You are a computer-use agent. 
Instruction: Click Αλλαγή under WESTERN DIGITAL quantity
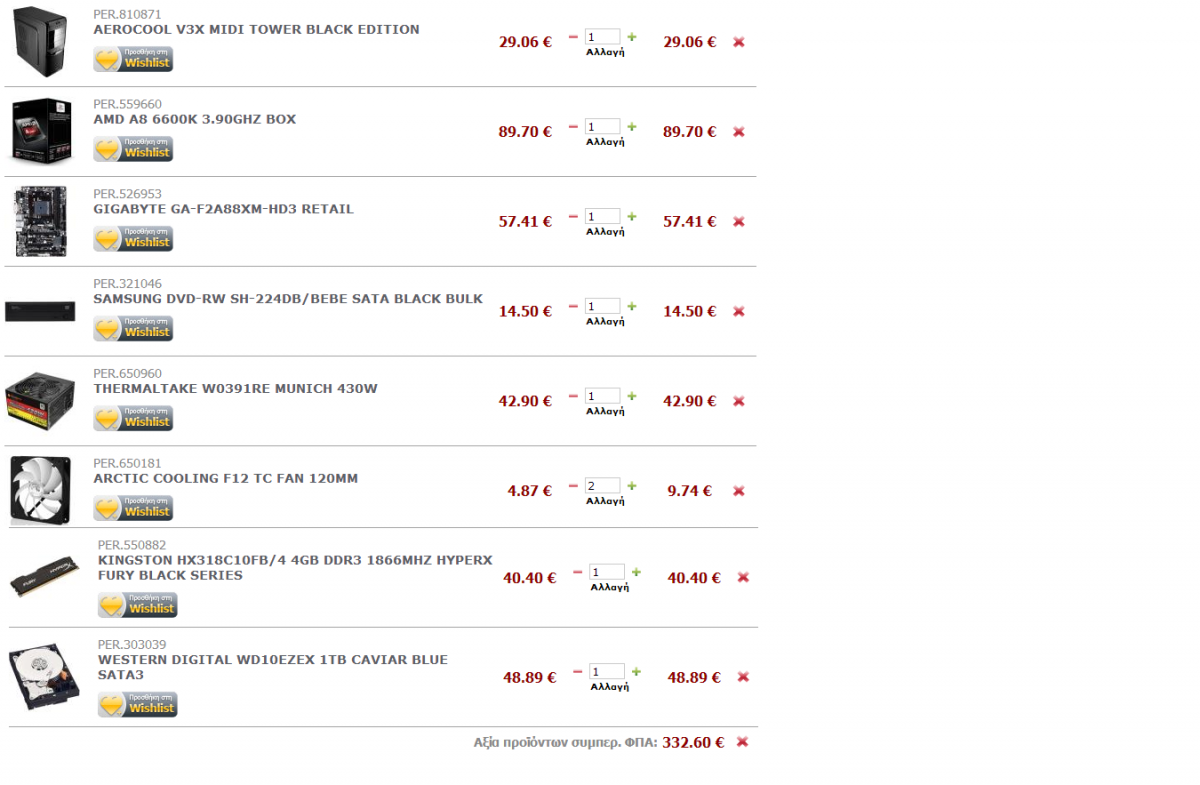609,687
